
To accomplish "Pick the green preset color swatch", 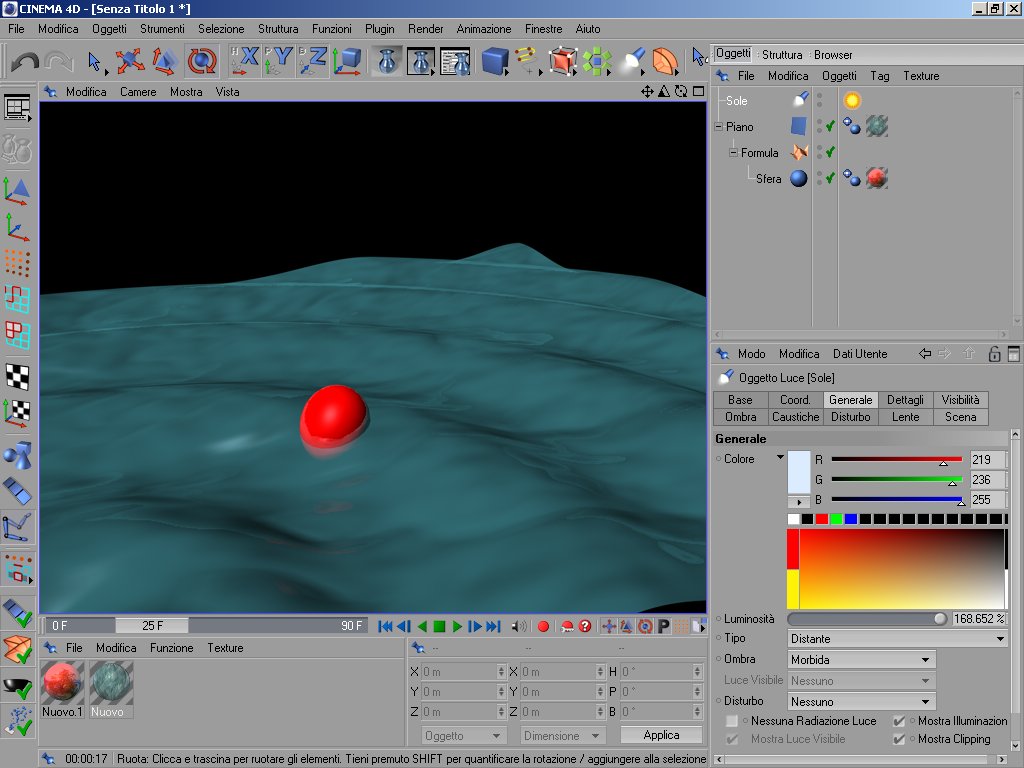I will coord(837,519).
